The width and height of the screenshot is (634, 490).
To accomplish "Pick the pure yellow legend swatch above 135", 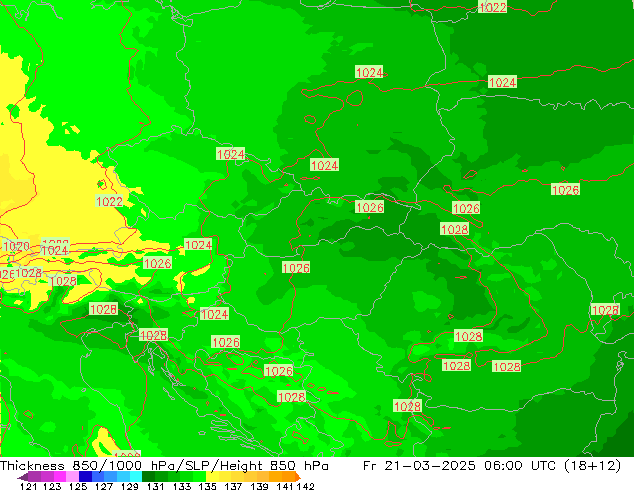I will click(212, 476).
